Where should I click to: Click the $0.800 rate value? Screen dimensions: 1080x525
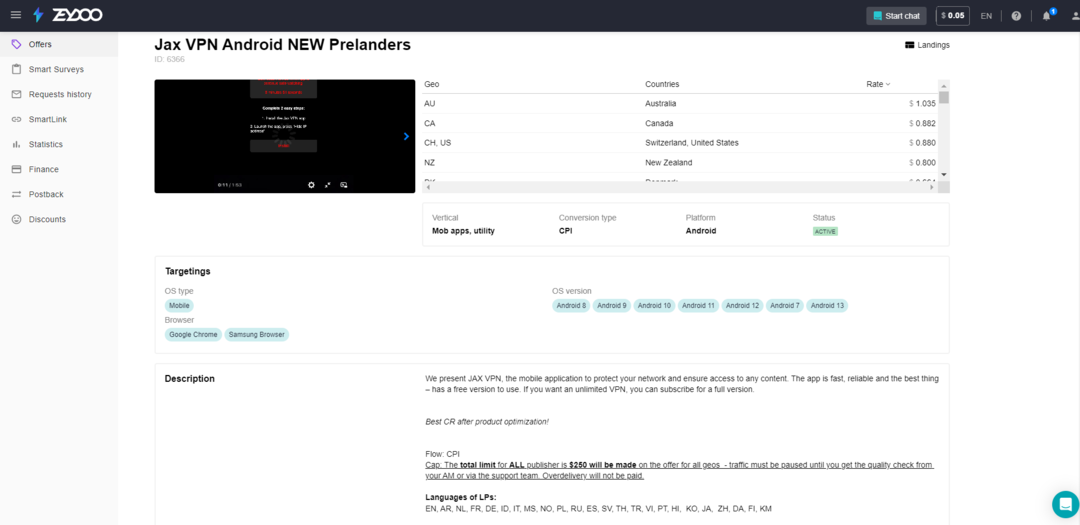click(x=922, y=163)
